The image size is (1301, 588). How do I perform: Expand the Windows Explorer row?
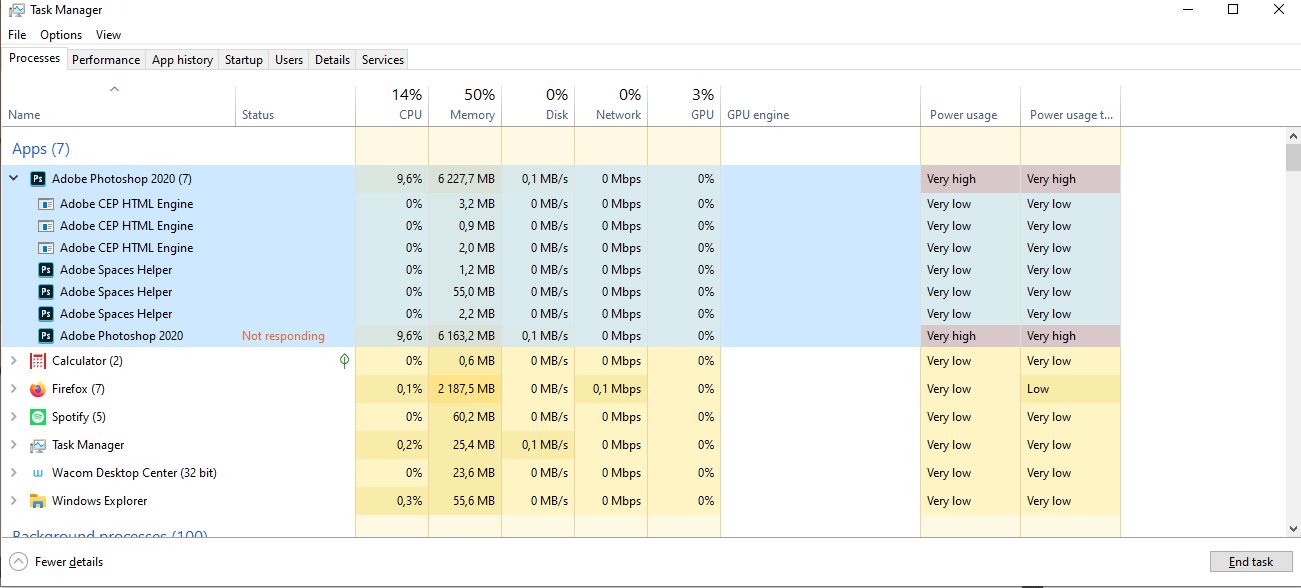13,501
